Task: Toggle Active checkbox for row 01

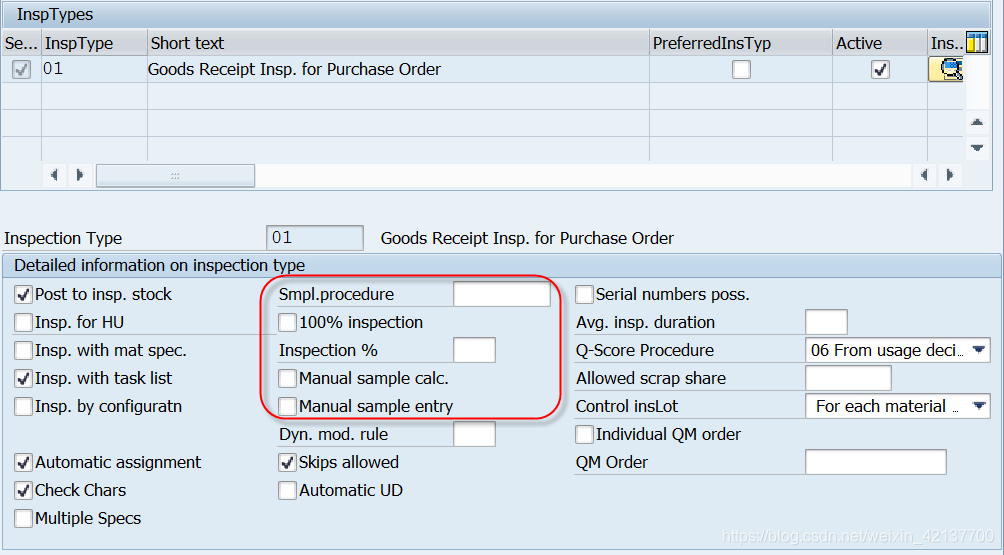Action: [x=880, y=69]
